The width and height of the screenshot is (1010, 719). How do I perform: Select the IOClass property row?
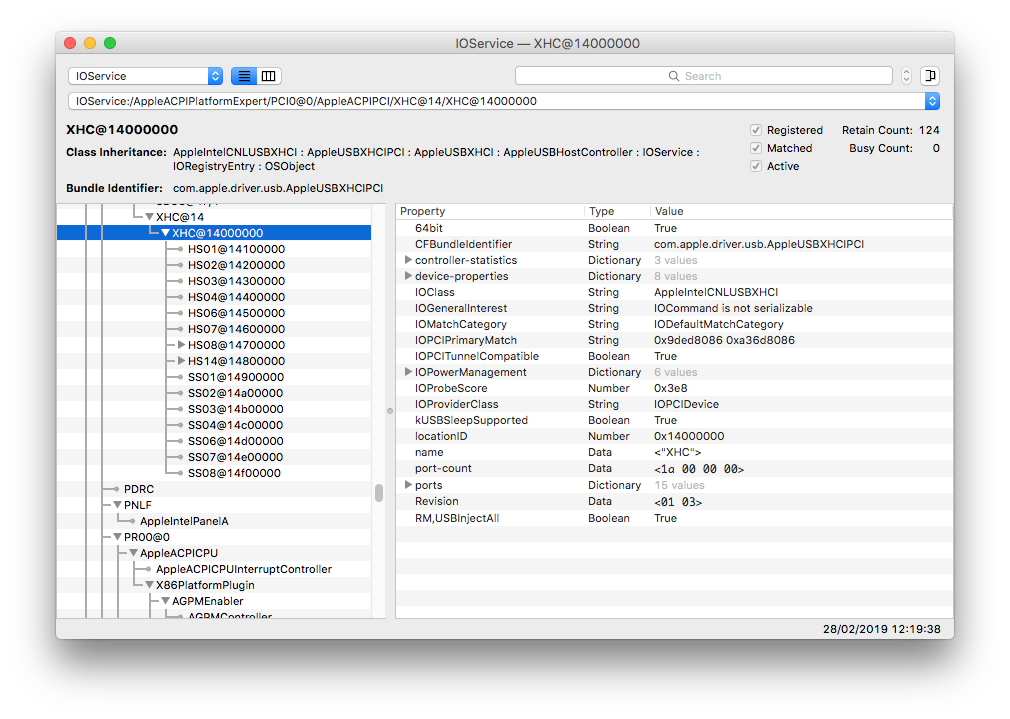[x=674, y=292]
